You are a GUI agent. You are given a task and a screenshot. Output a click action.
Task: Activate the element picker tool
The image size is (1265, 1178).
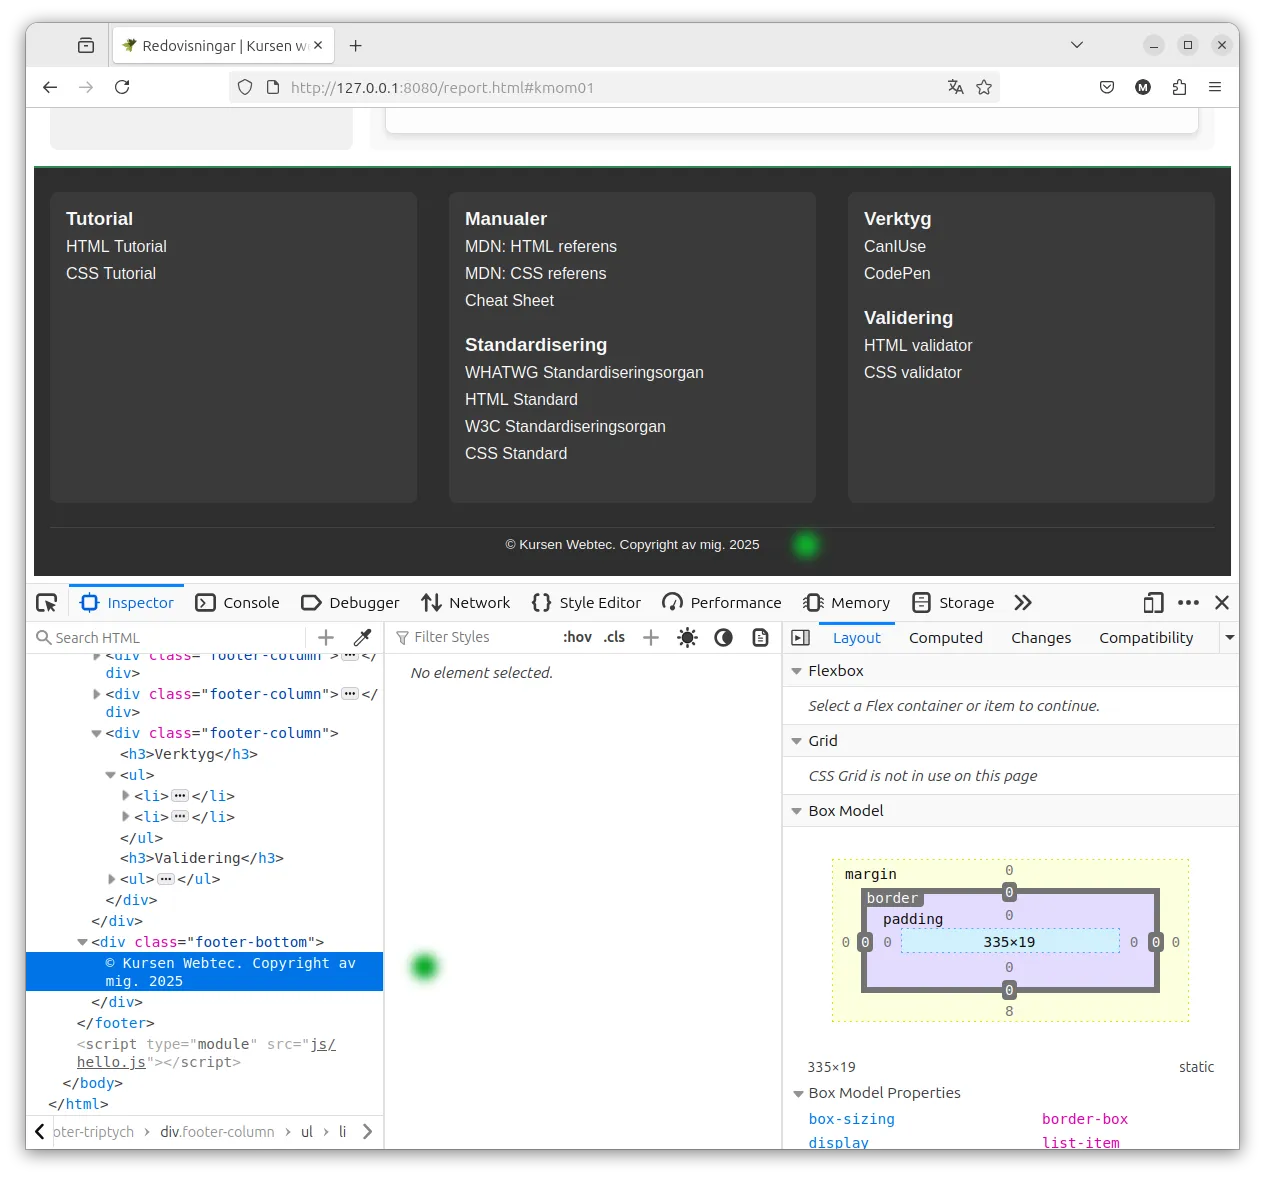coord(47,603)
